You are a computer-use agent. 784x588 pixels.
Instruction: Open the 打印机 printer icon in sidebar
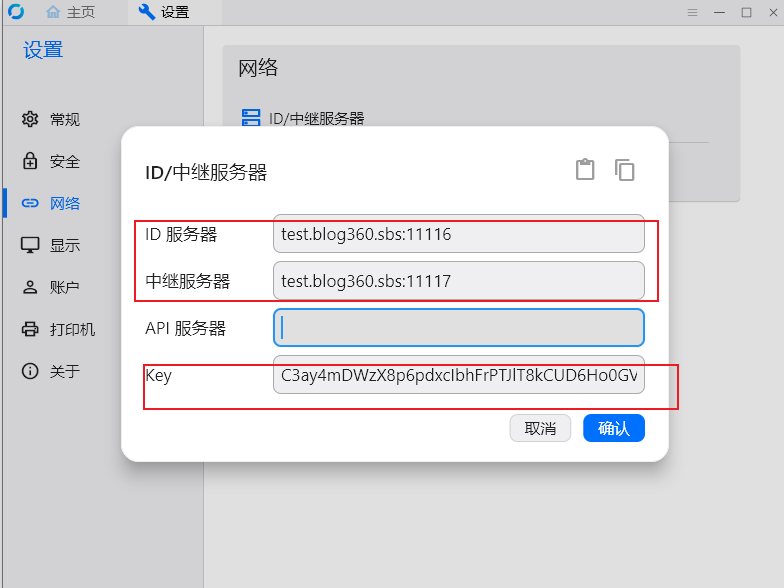tap(30, 329)
